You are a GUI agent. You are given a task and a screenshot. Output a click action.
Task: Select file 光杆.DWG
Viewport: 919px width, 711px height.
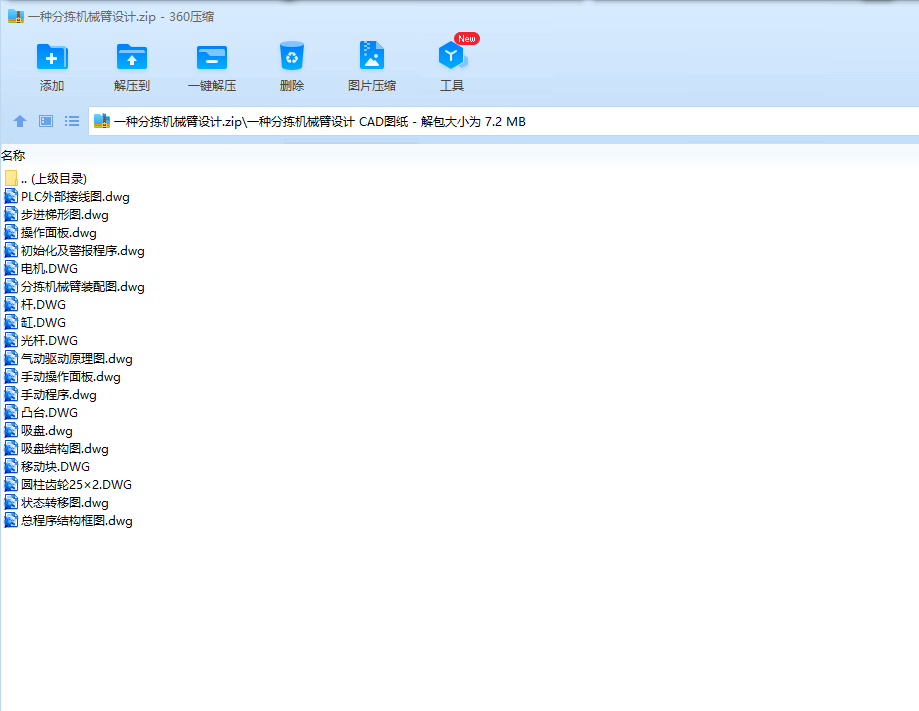click(x=49, y=341)
